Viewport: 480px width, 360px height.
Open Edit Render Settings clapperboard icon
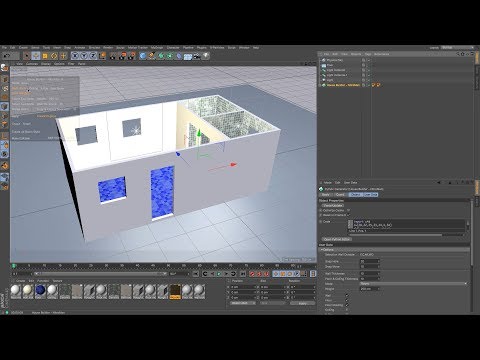coord(132,56)
